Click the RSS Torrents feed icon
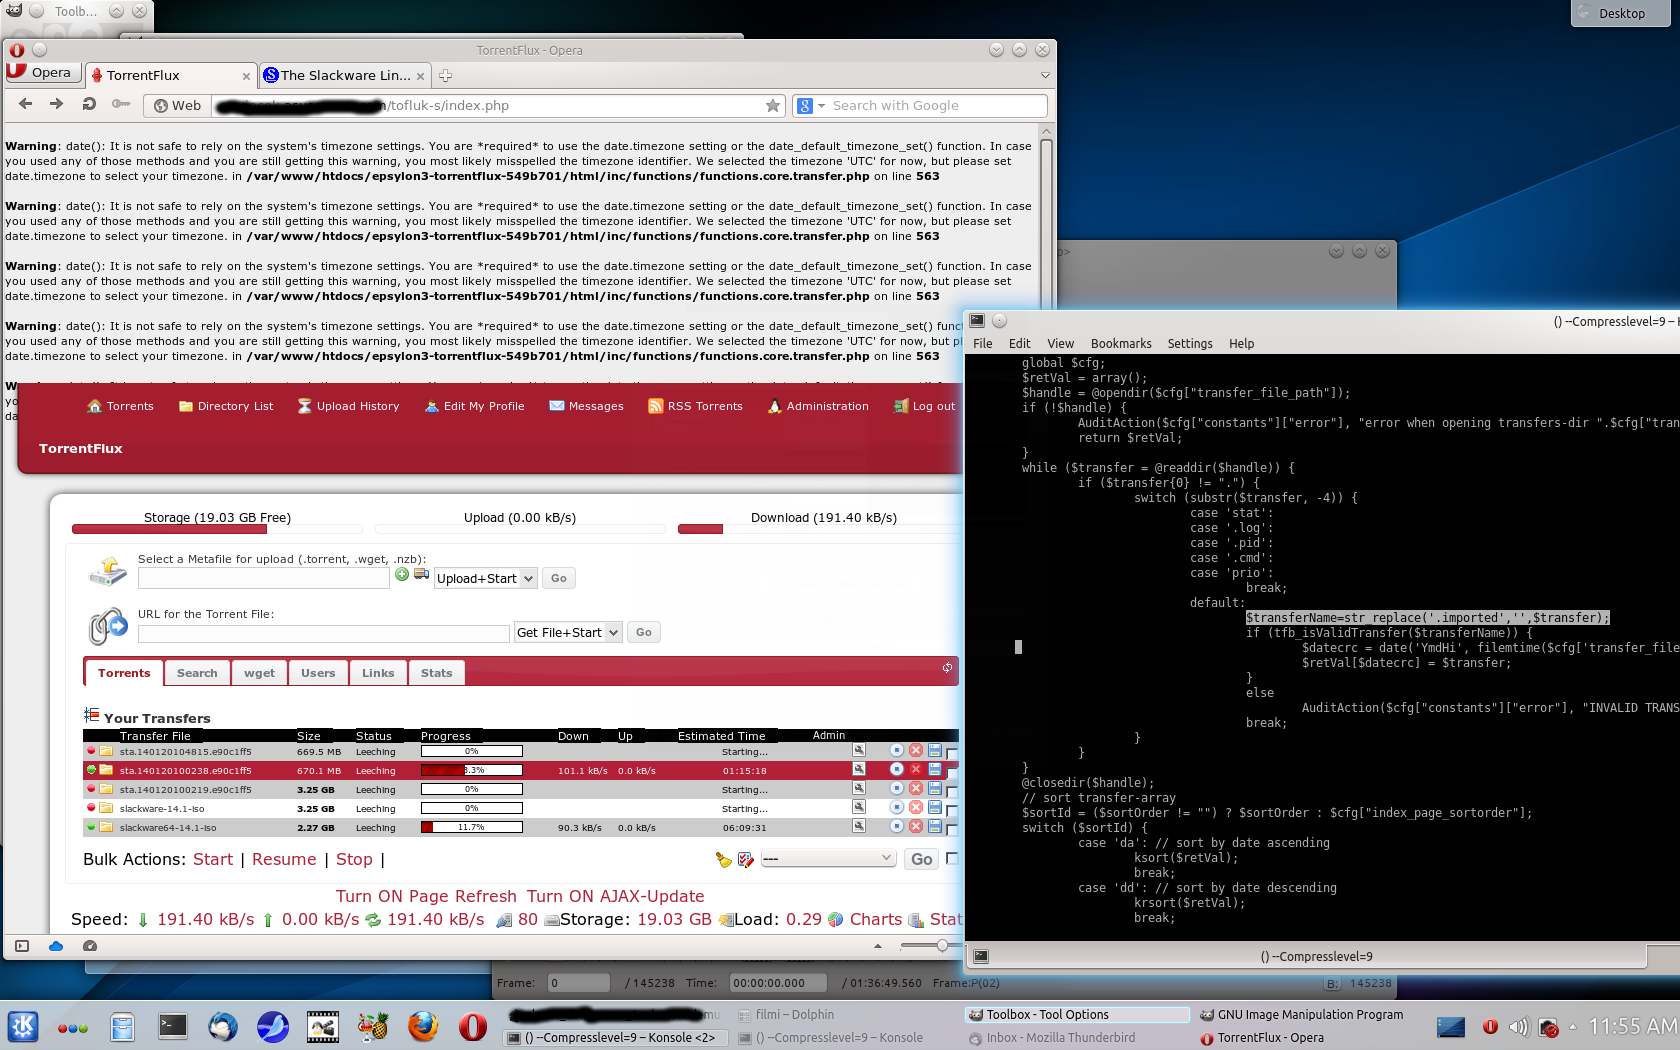The height and width of the screenshot is (1050, 1680). (655, 406)
